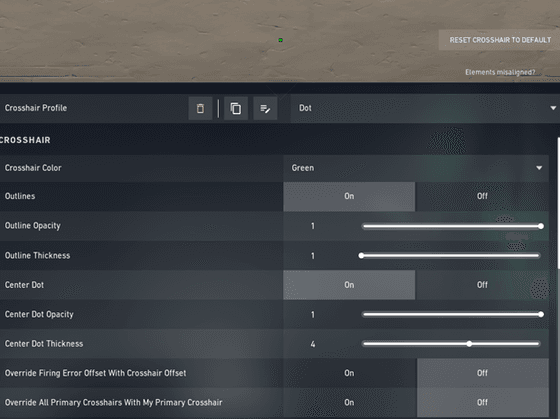Image resolution: width=560 pixels, height=419 pixels.
Task: Turn Outlines On
Action: click(349, 196)
